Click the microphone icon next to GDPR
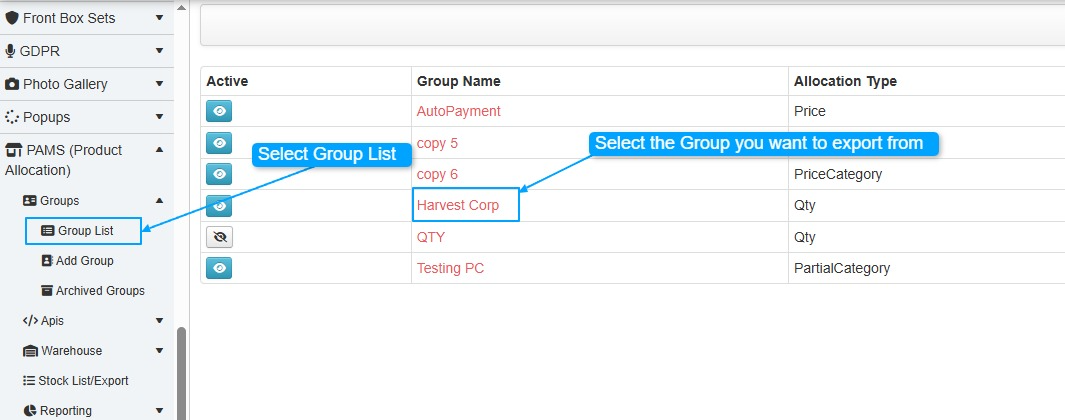This screenshot has width=1065, height=420. 10,51
